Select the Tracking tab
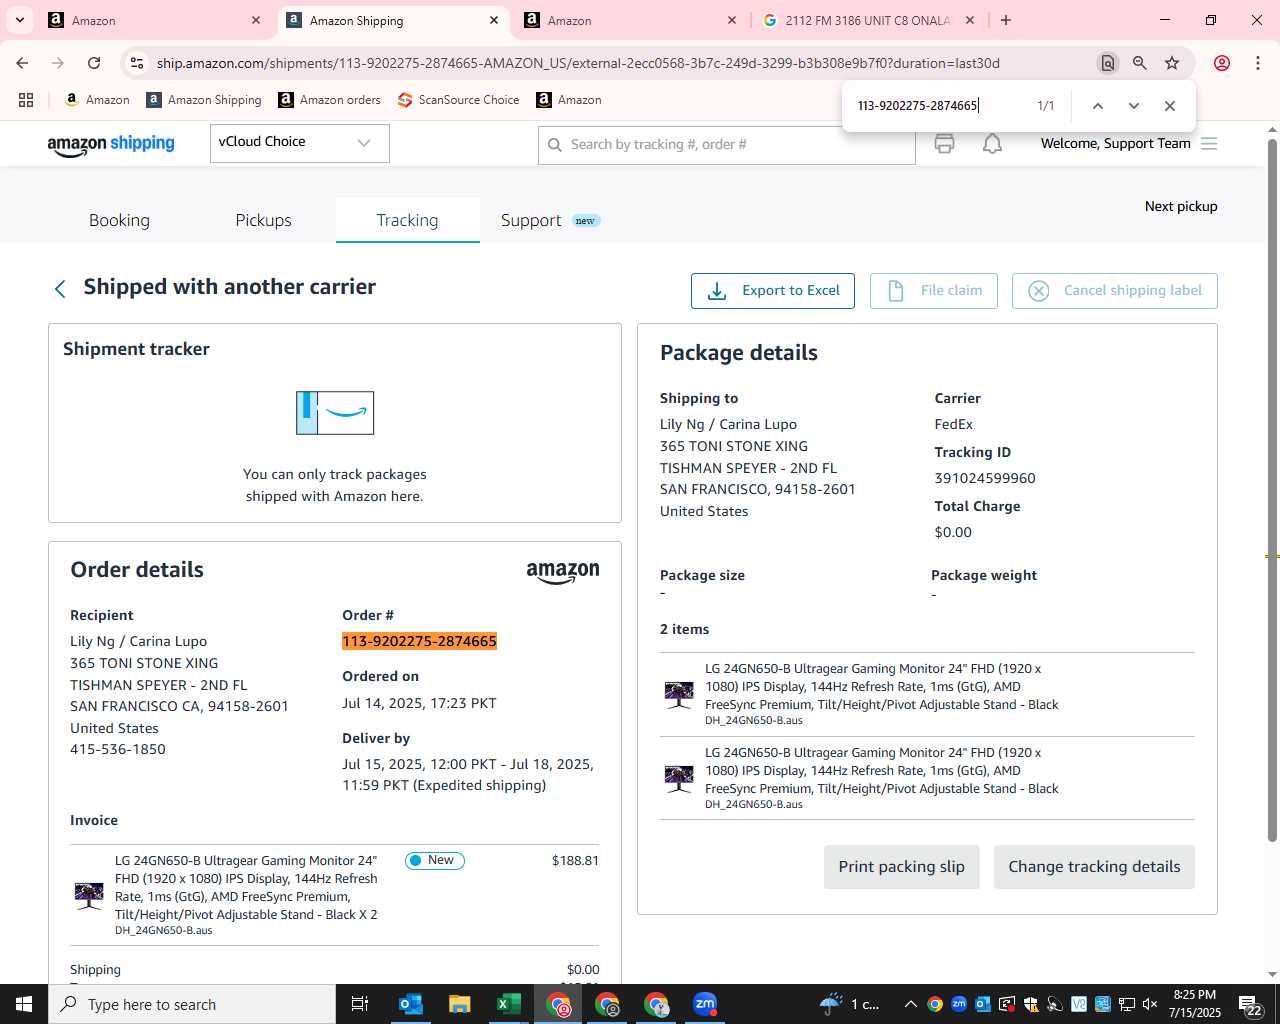This screenshot has width=1280, height=1024. pos(407,220)
